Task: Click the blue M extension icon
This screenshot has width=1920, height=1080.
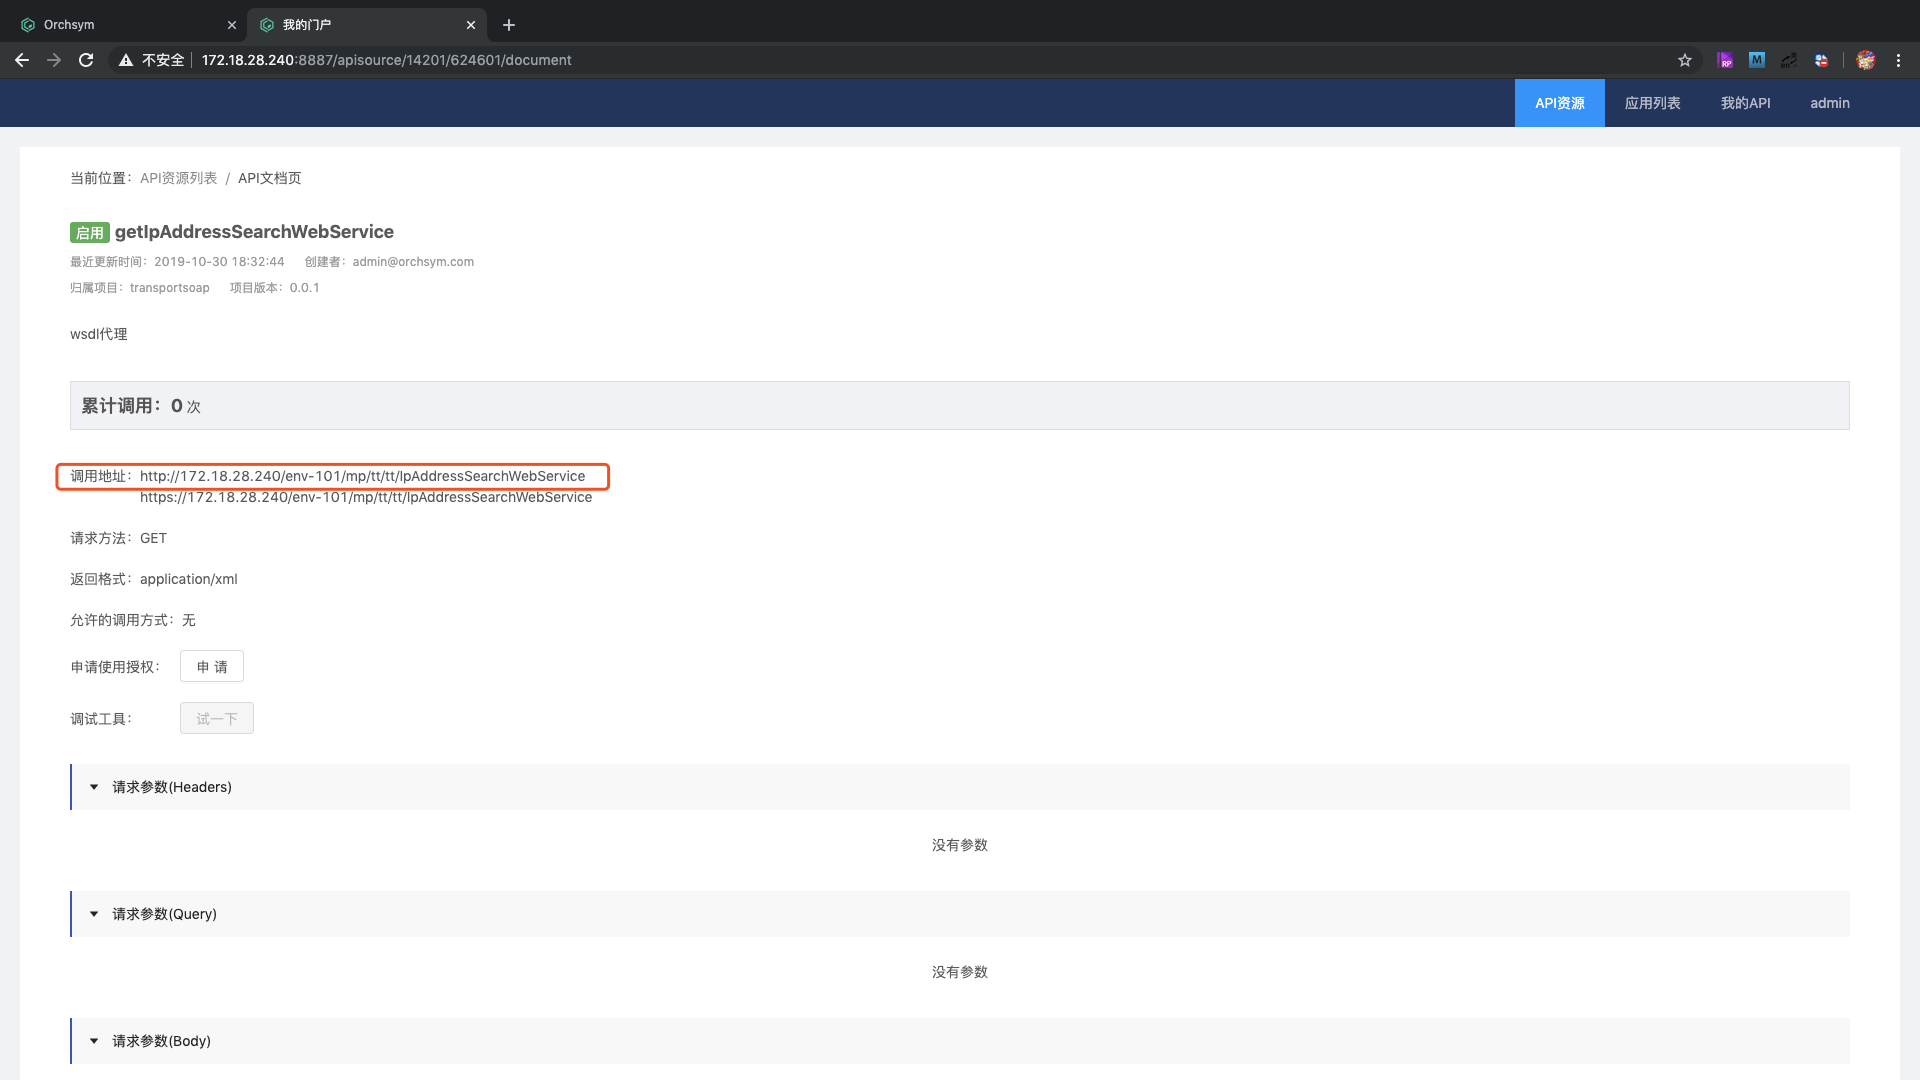Action: click(1757, 60)
